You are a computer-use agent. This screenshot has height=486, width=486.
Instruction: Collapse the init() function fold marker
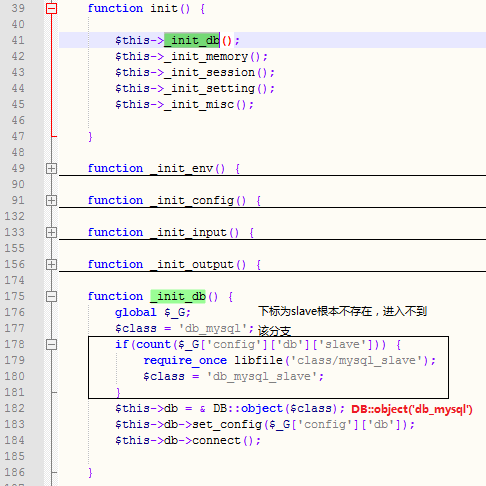[x=51, y=8]
